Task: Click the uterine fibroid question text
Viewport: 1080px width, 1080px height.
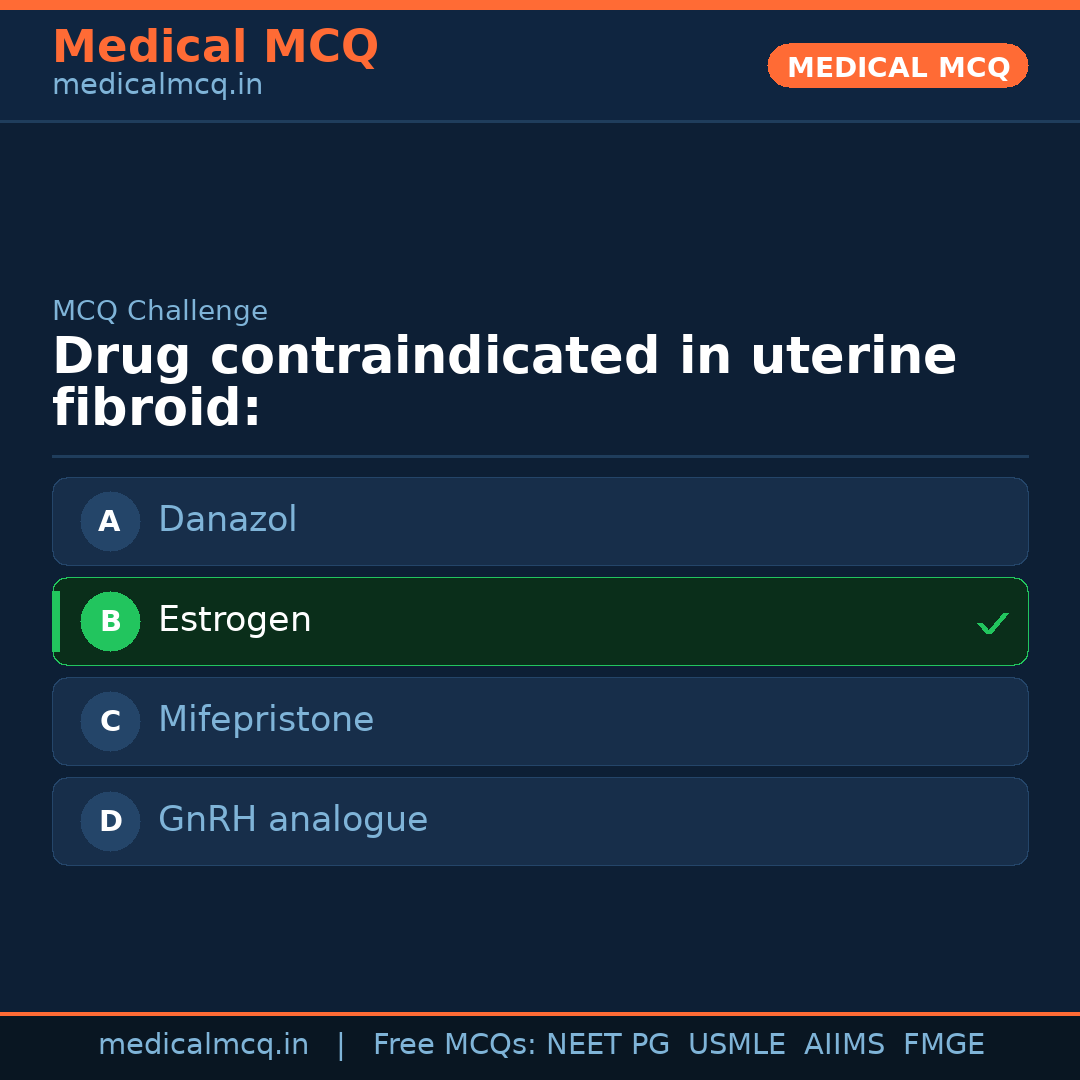Action: point(504,382)
